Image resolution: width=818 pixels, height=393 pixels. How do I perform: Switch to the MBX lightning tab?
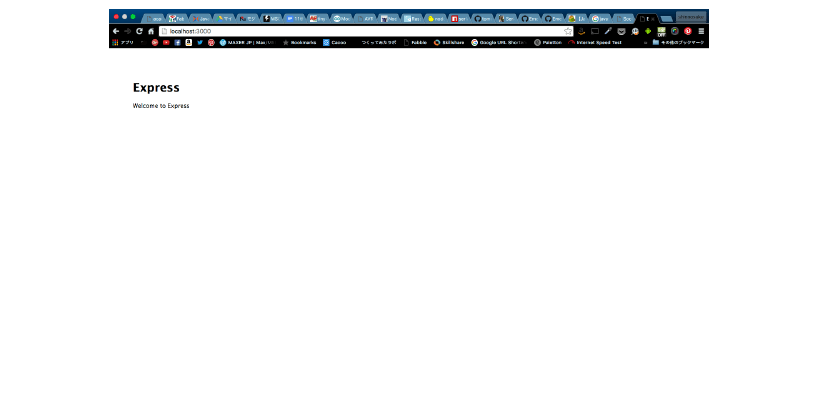point(270,19)
